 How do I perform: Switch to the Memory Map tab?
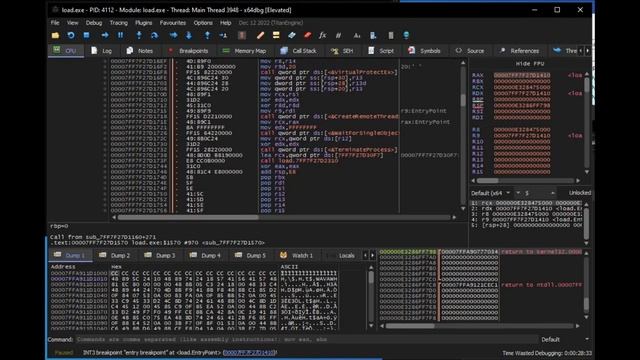coord(244,51)
